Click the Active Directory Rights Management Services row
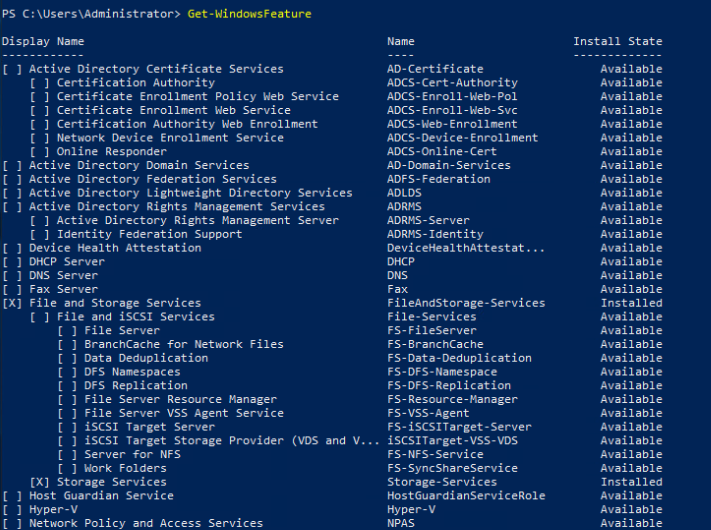Screen dimensions: 711x530 (176, 207)
